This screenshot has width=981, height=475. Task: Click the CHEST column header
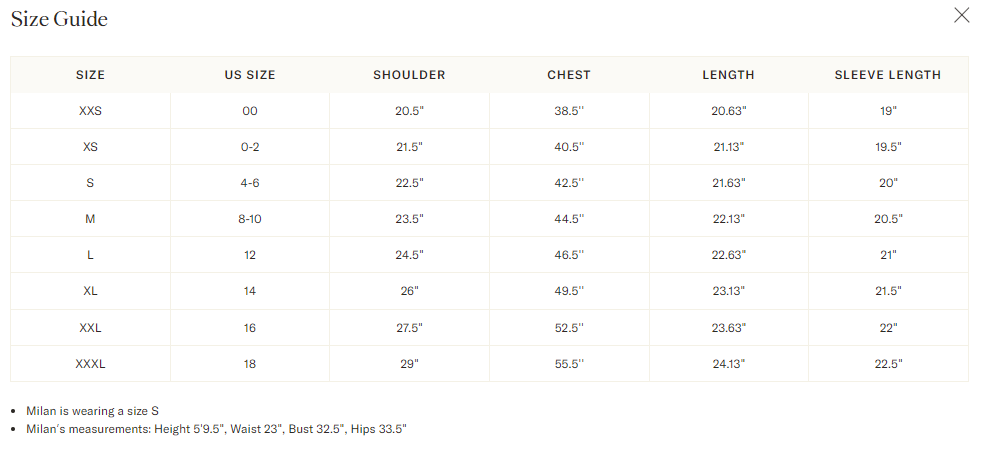tap(569, 75)
